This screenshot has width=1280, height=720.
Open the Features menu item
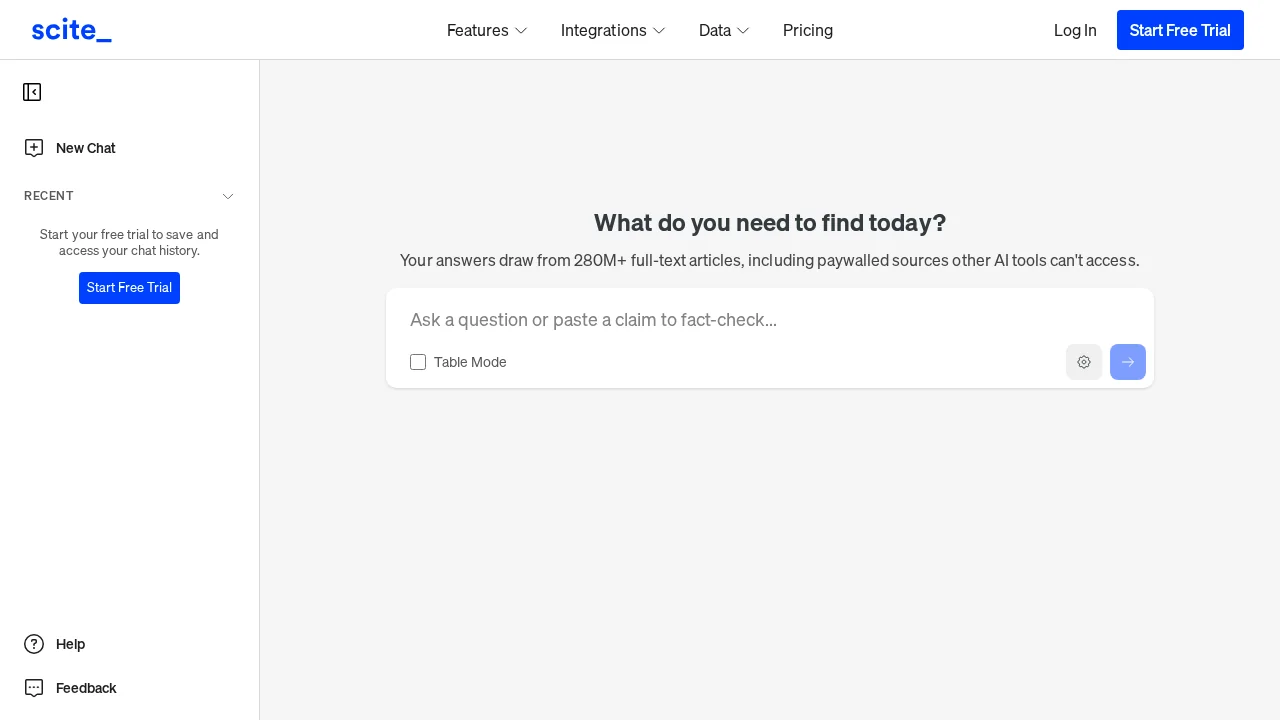[x=477, y=30]
